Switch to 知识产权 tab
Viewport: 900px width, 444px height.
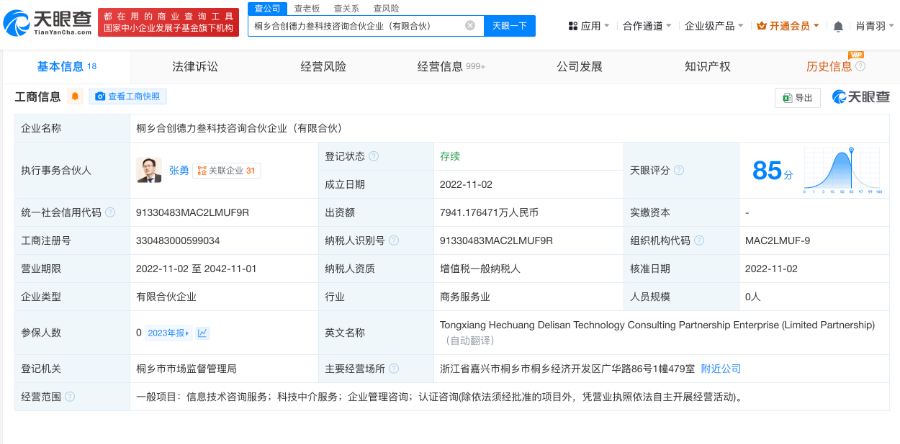click(707, 67)
